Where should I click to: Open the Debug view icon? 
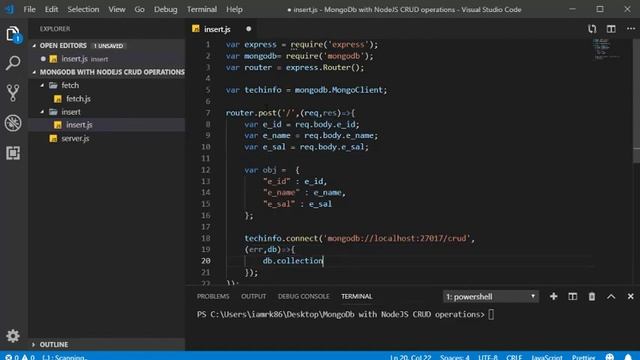[13, 123]
